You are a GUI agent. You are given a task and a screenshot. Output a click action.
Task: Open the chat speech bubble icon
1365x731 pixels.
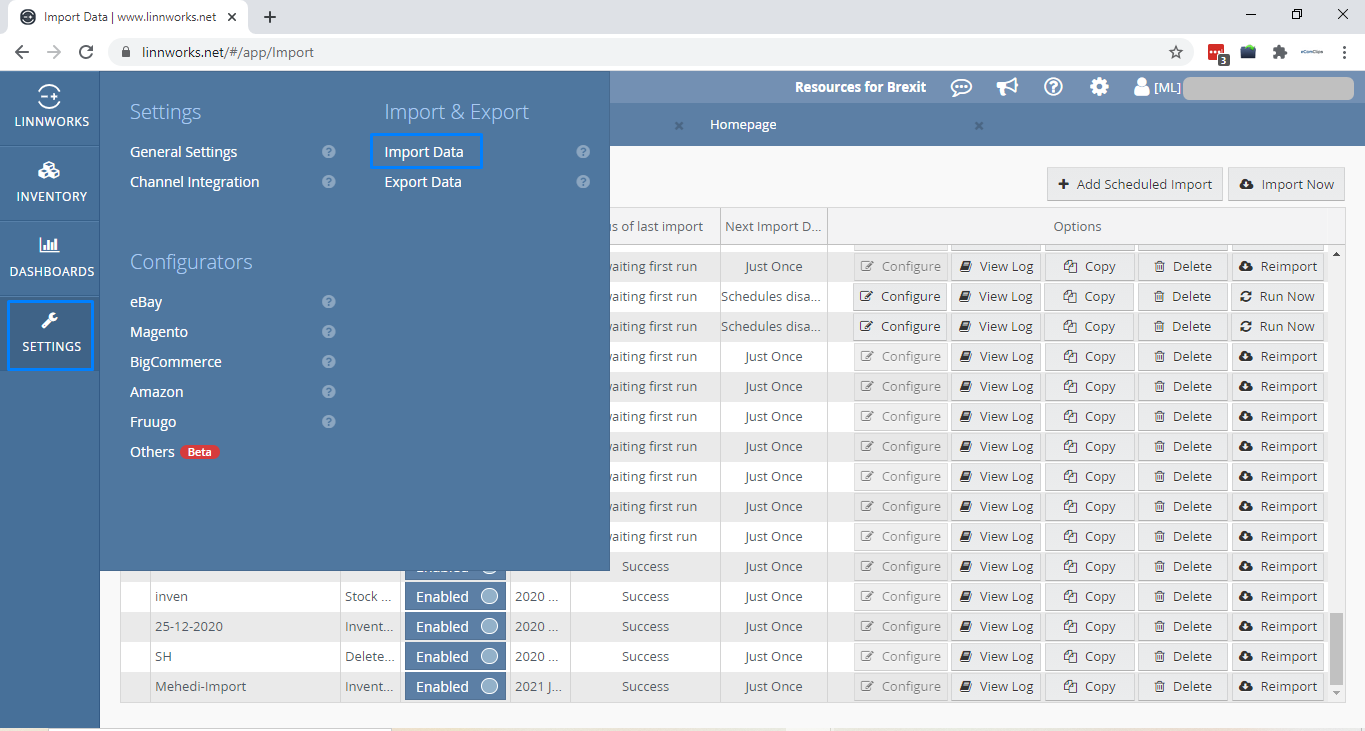(x=961, y=87)
